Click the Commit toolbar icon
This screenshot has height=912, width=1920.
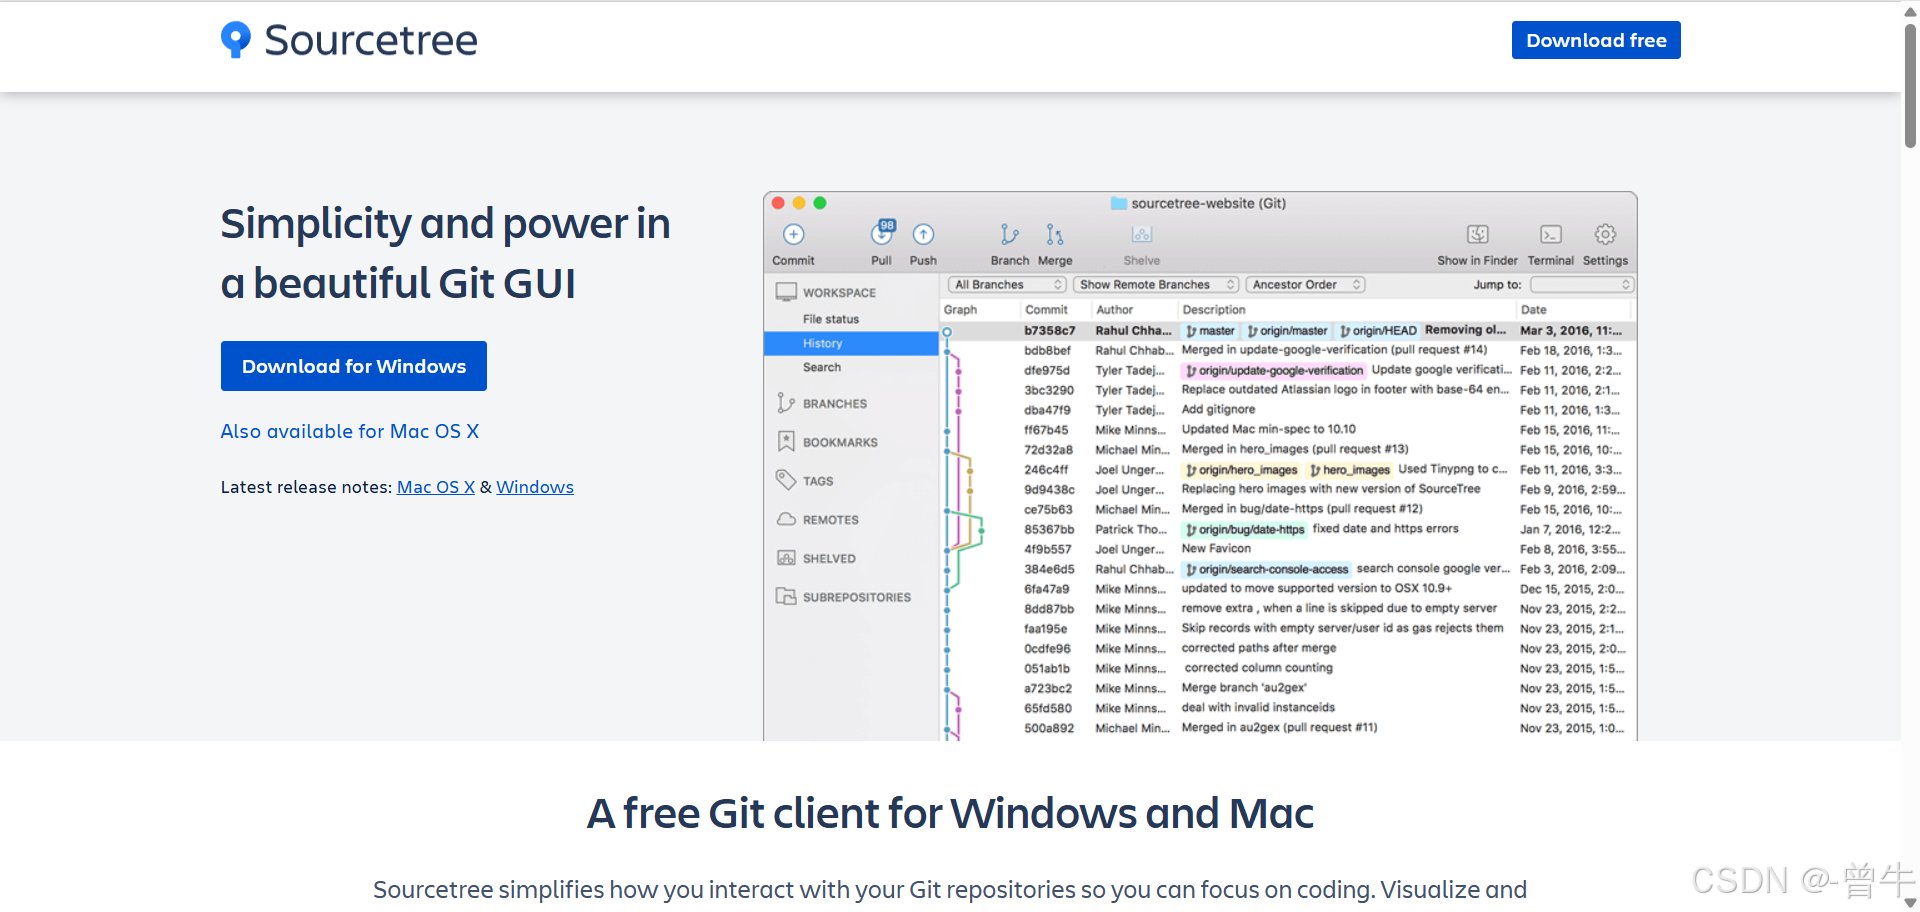pos(794,235)
